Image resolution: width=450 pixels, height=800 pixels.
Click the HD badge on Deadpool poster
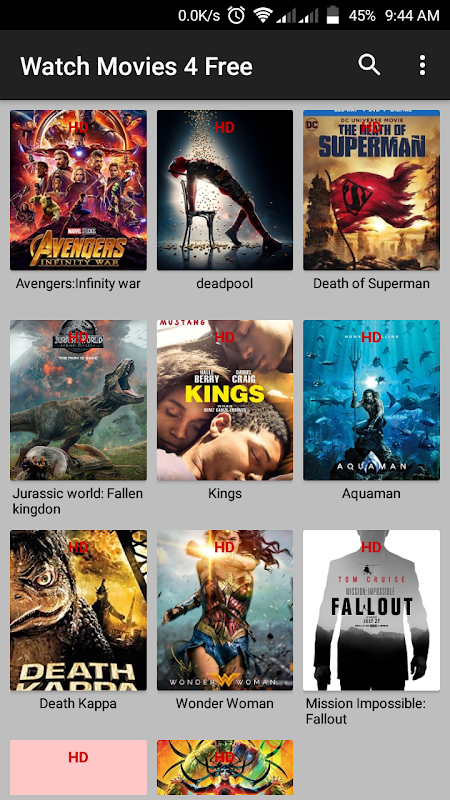(224, 127)
